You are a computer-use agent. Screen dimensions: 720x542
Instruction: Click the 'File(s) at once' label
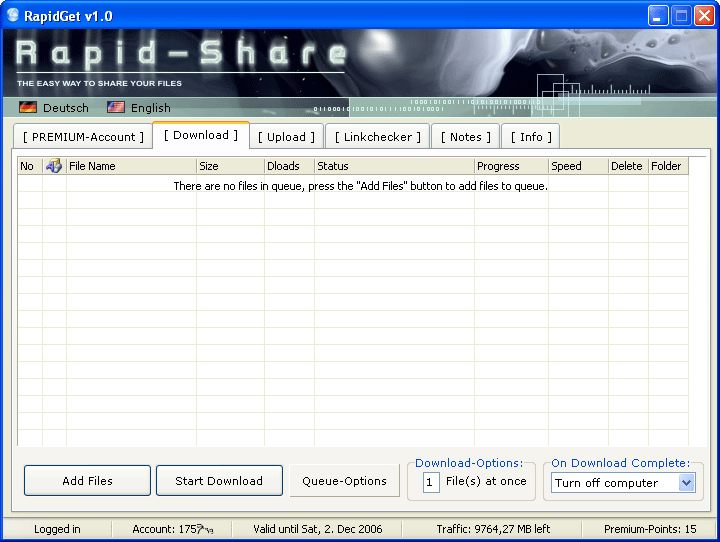(x=486, y=481)
